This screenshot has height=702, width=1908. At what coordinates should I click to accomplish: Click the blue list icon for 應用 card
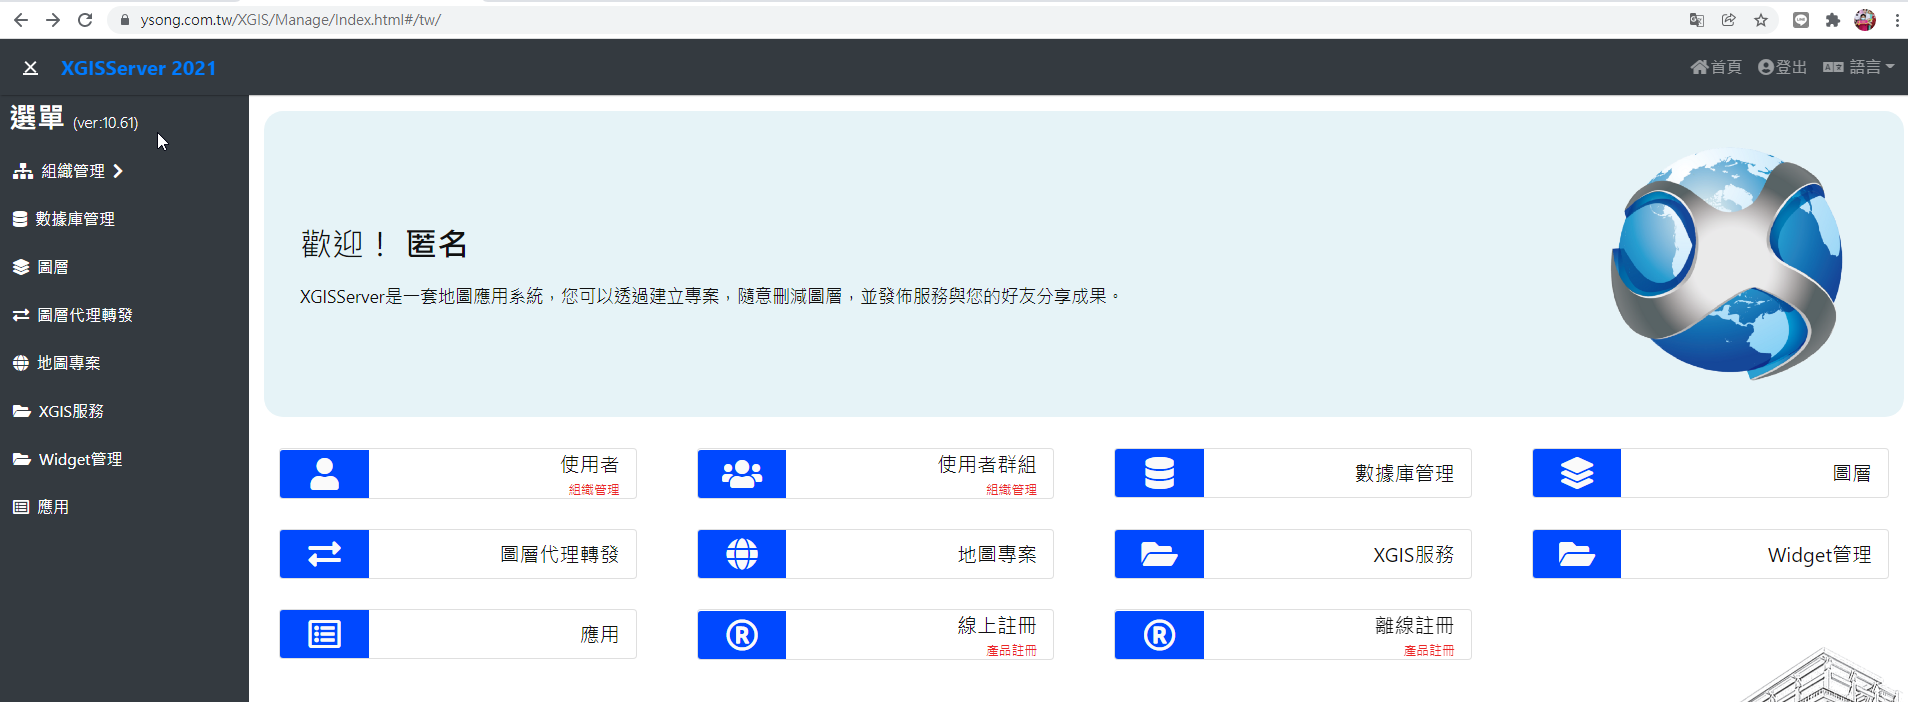coord(324,634)
